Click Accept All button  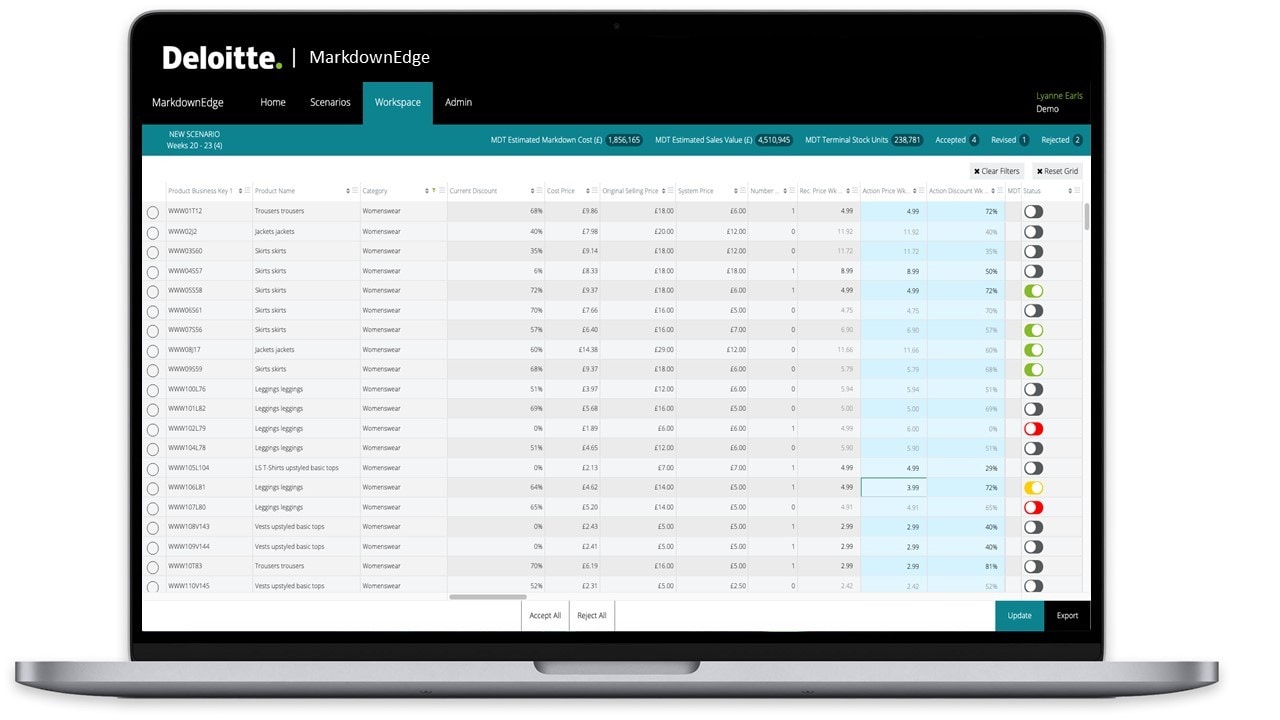tap(545, 615)
